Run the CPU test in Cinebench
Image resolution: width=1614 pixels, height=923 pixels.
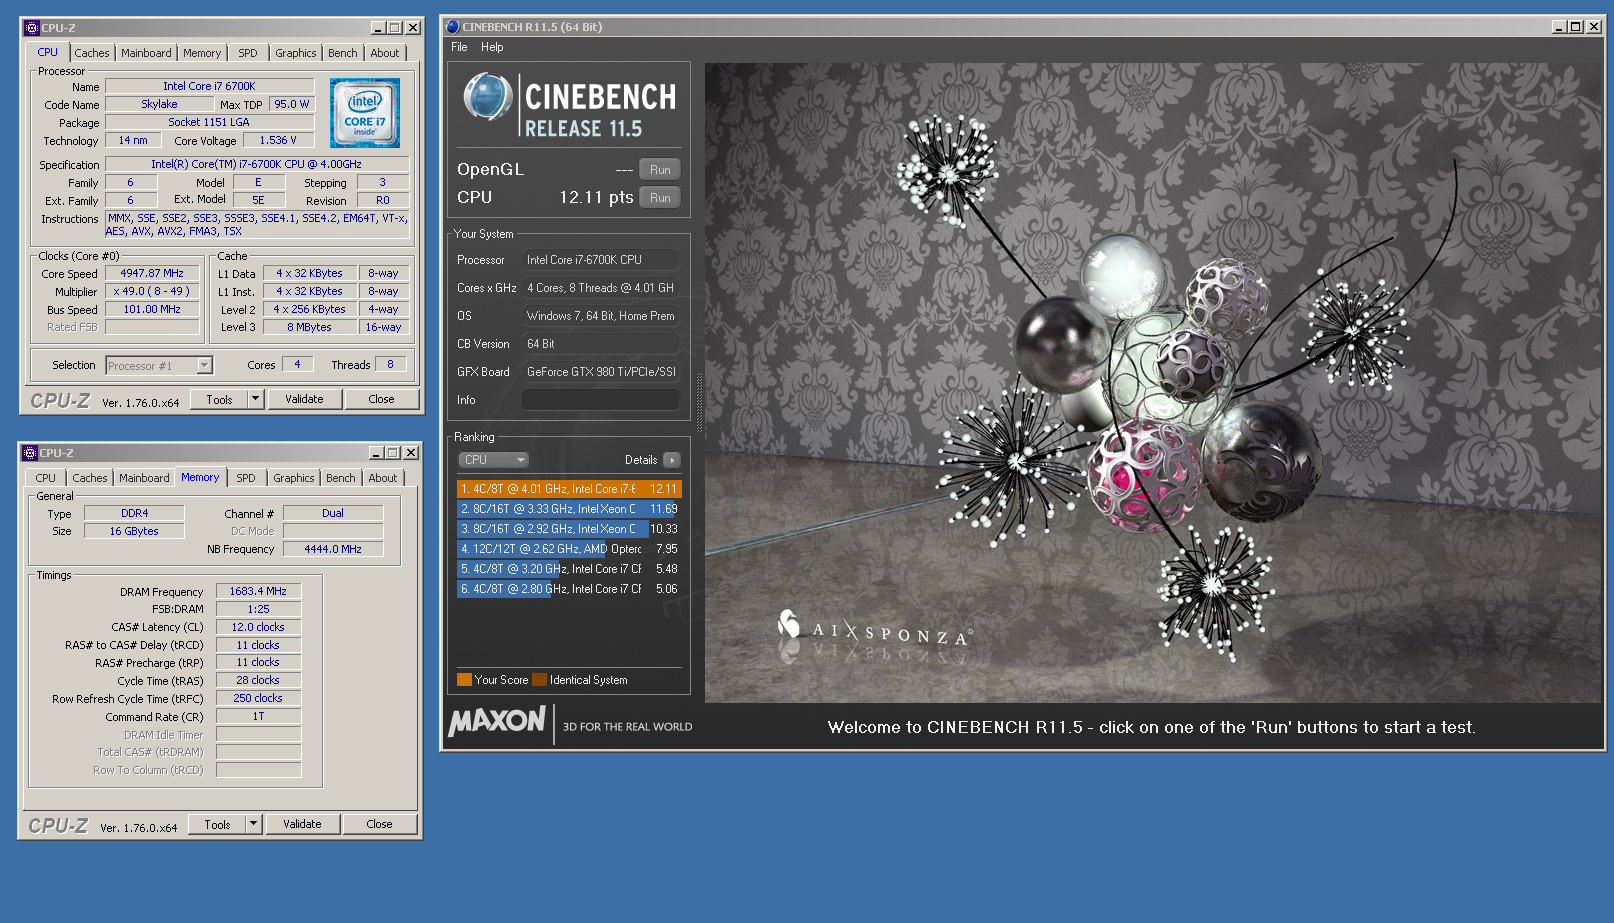[x=660, y=198]
